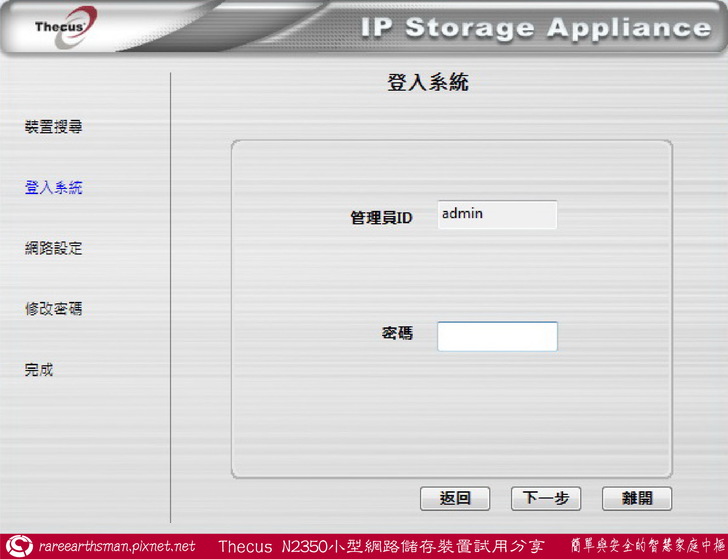Go to the 完成 step in the sidebar
This screenshot has width=728, height=559.
click(39, 370)
